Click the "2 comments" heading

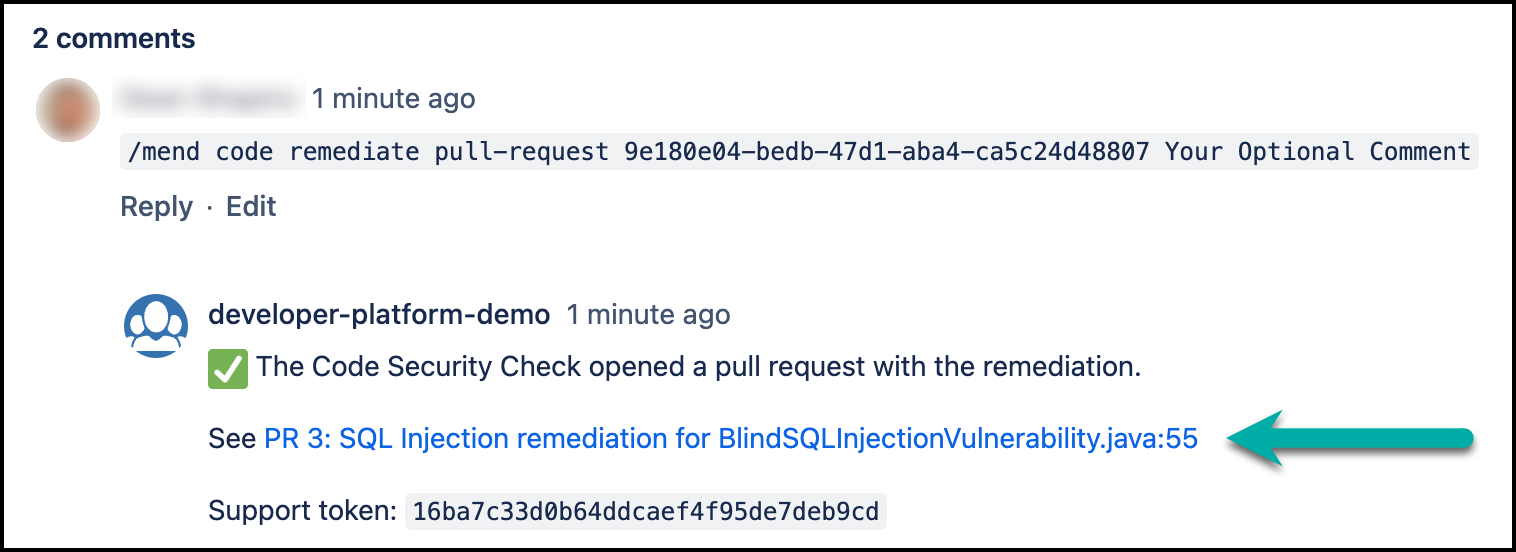coord(114,39)
